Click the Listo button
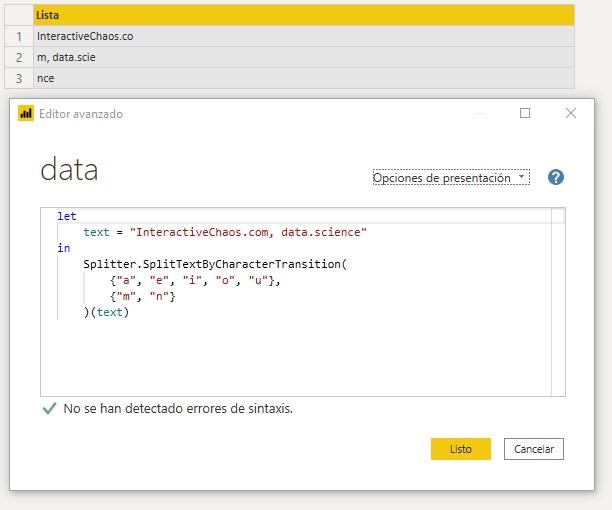This screenshot has width=612, height=510. point(461,449)
